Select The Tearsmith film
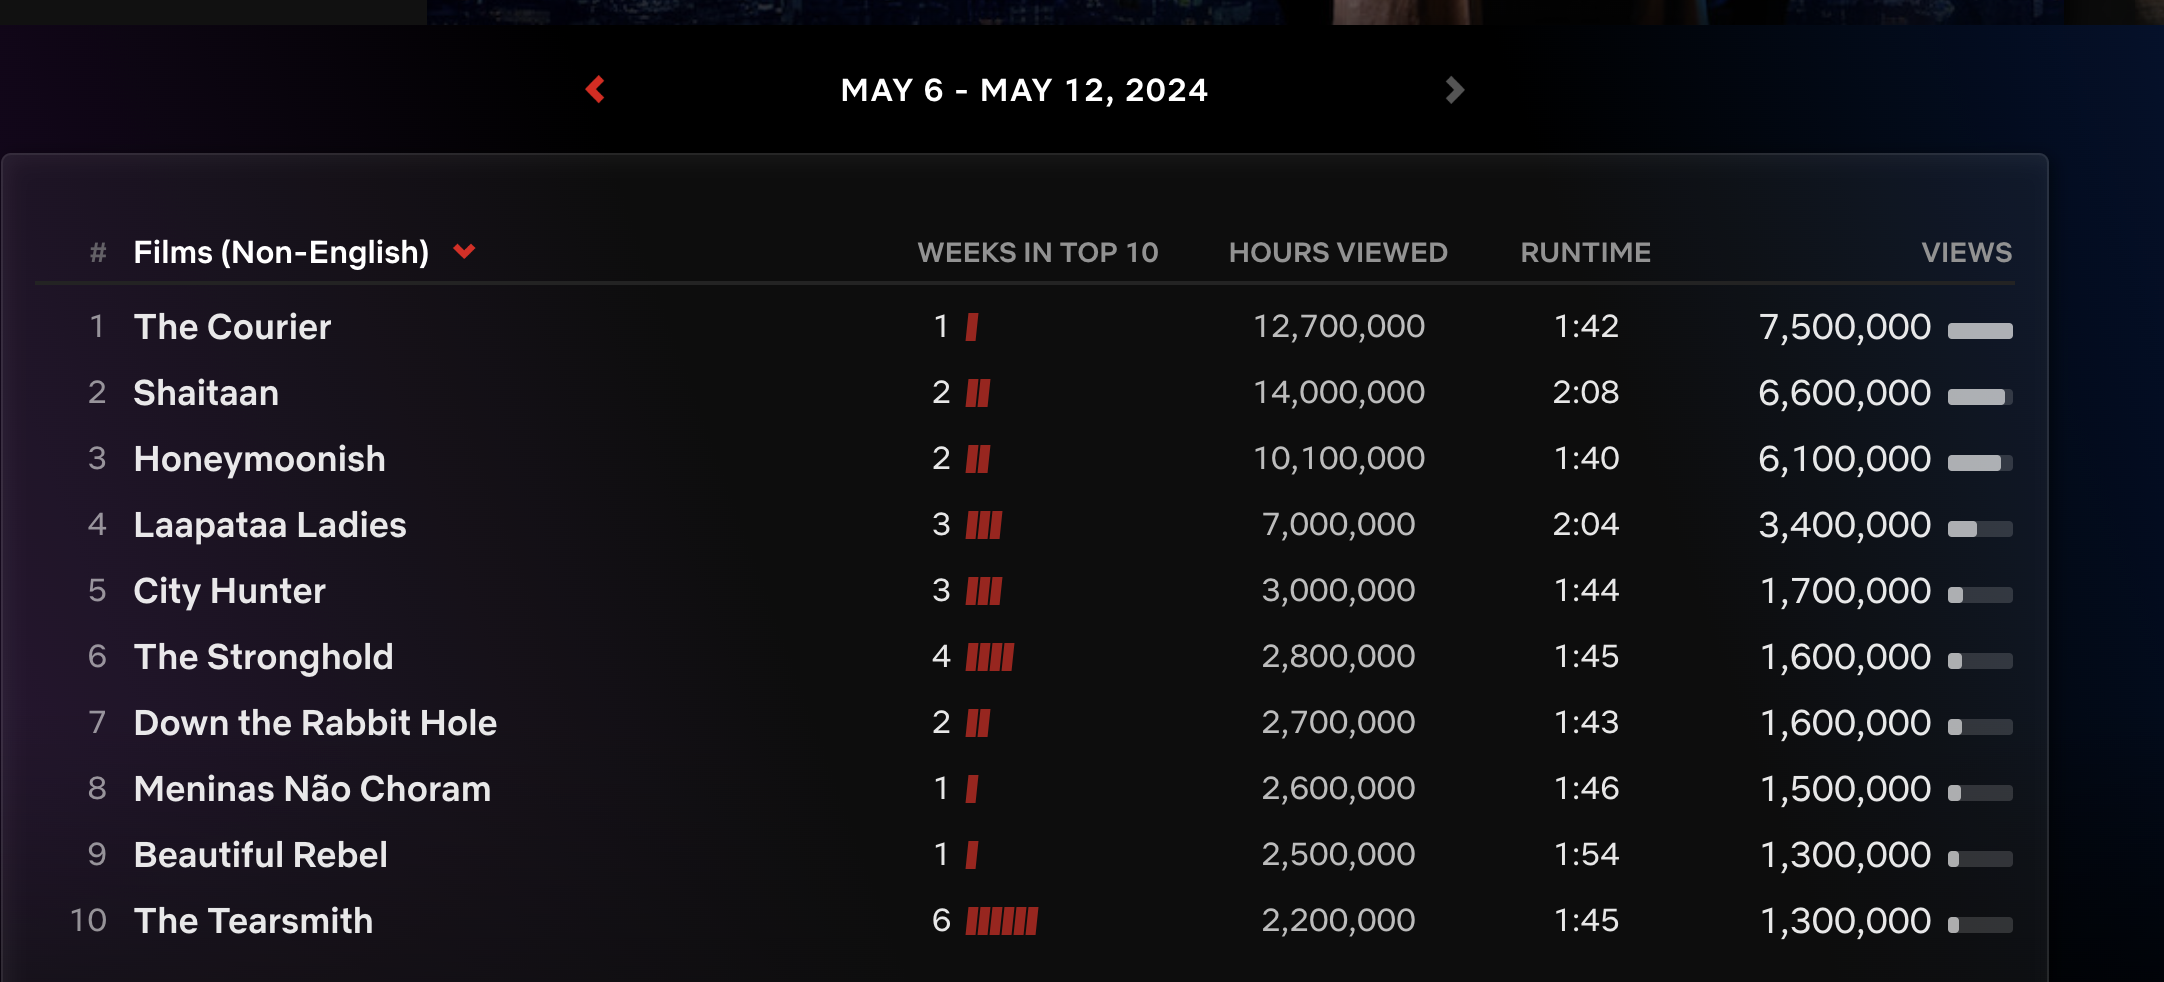Screen dimensions: 2164x982 pyautogui.click(x=254, y=921)
